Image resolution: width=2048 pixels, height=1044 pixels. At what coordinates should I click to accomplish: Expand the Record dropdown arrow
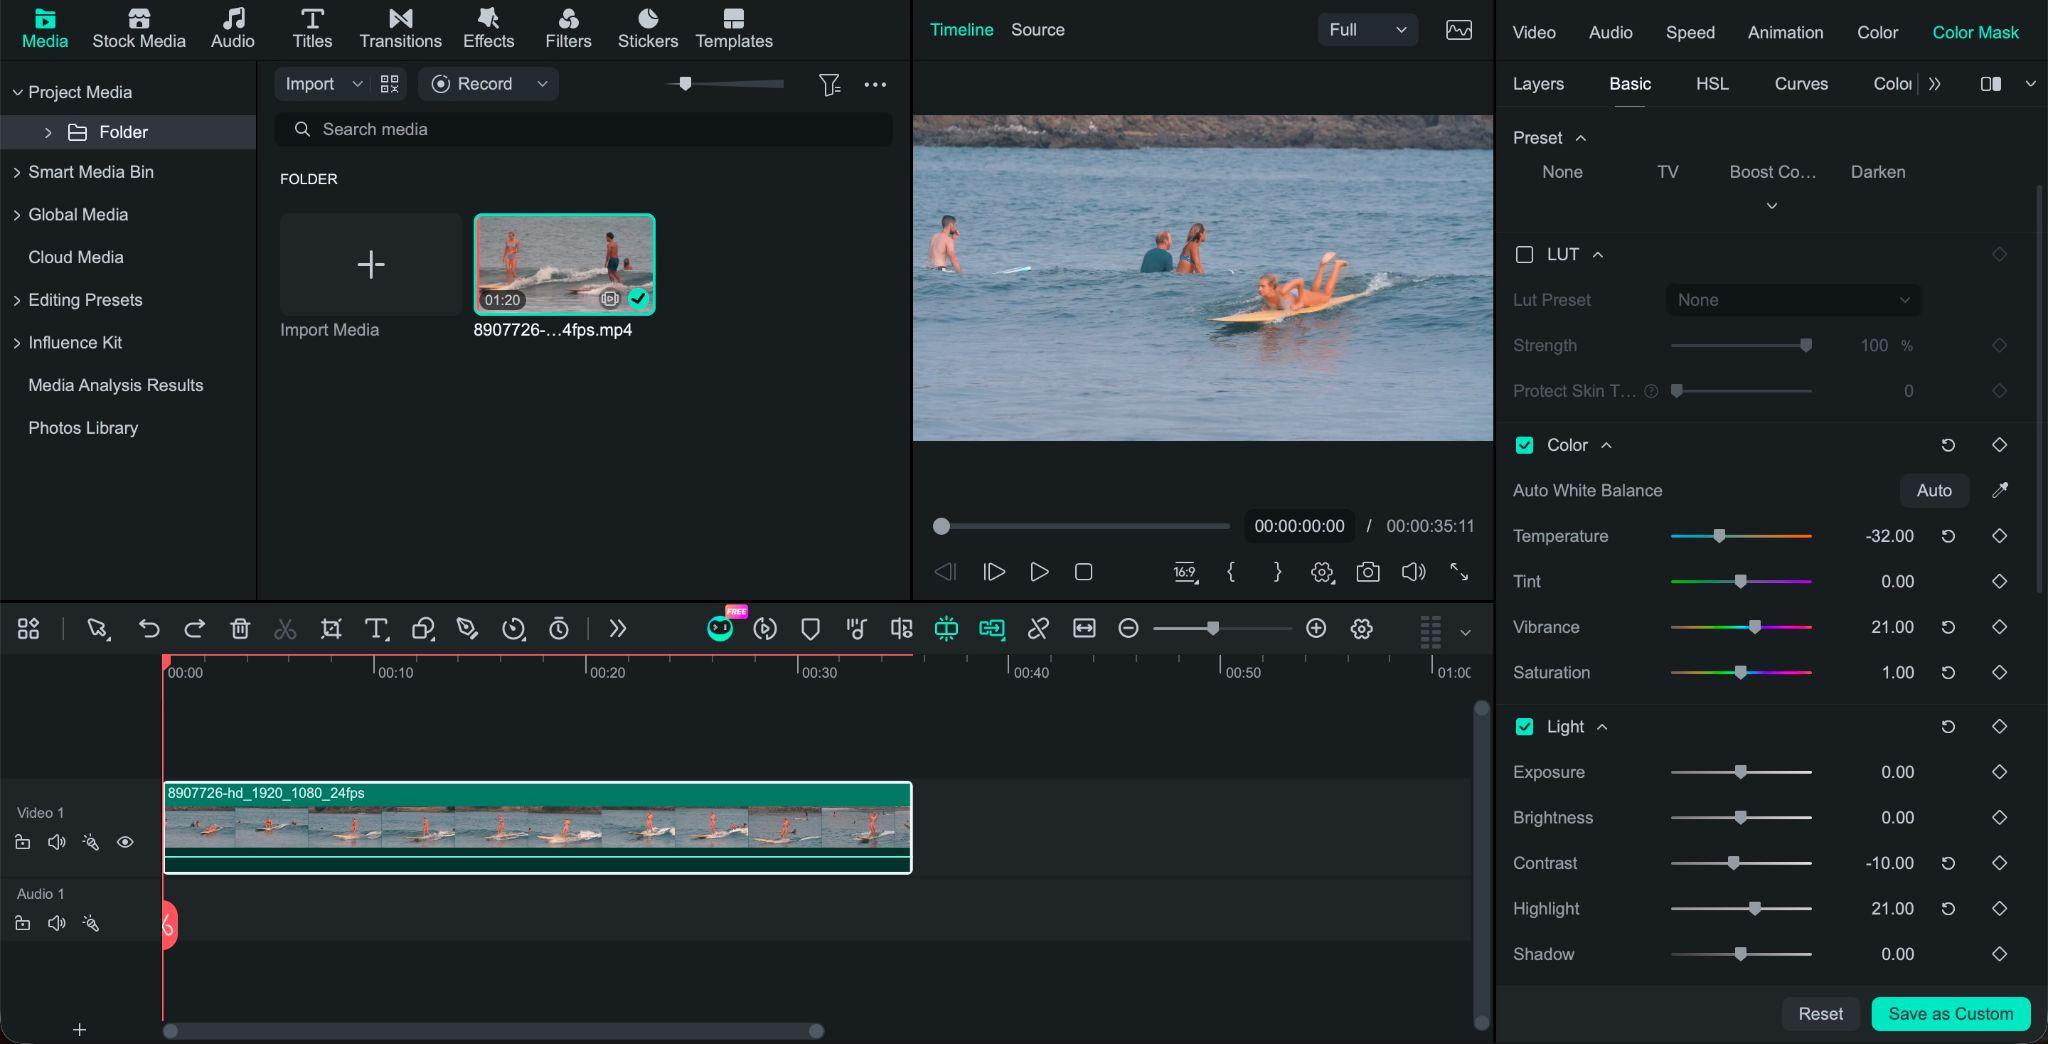(542, 84)
